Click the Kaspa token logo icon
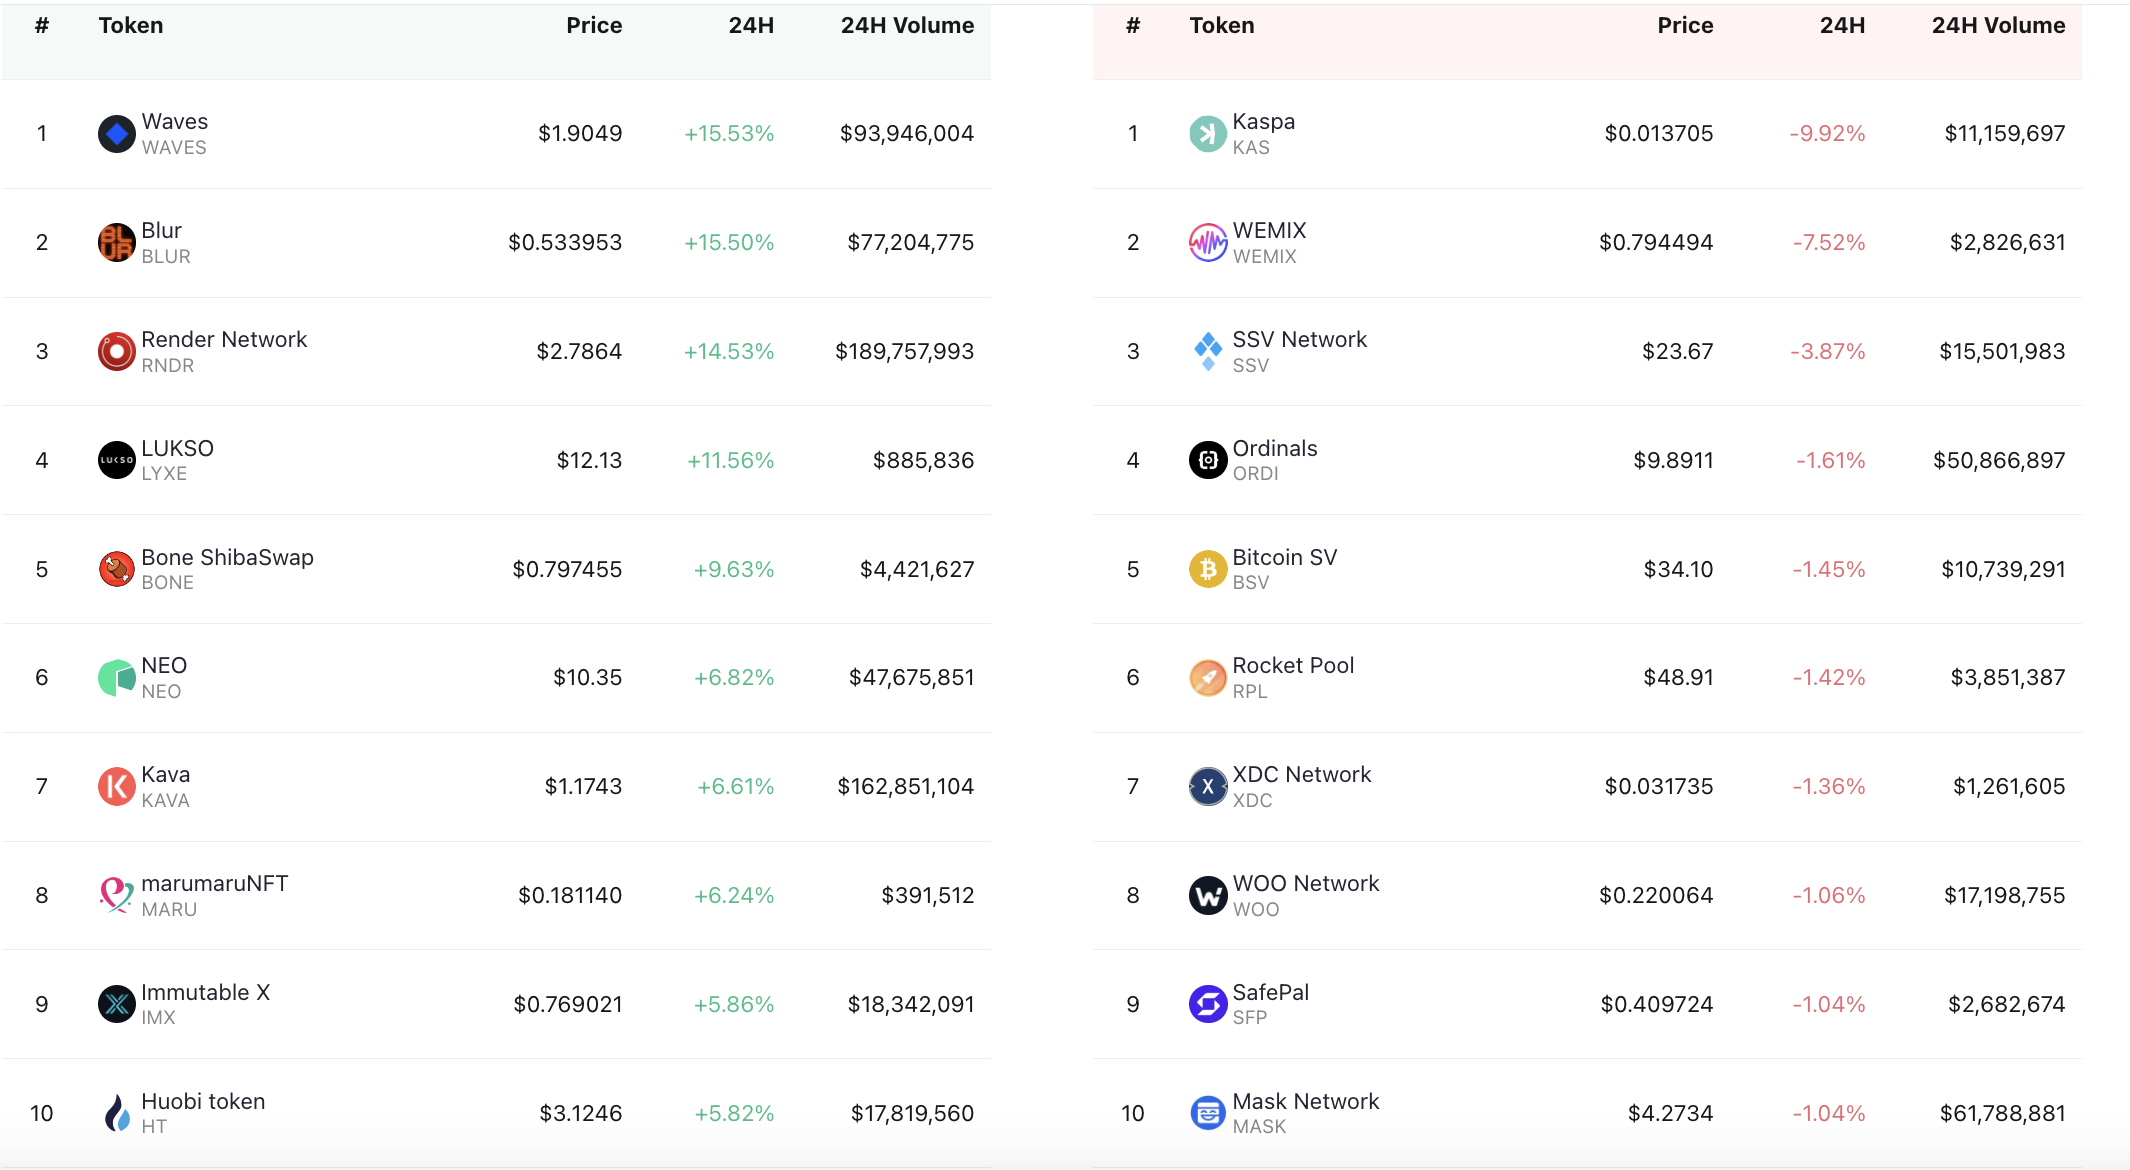The height and width of the screenshot is (1170, 2130). click(1208, 134)
